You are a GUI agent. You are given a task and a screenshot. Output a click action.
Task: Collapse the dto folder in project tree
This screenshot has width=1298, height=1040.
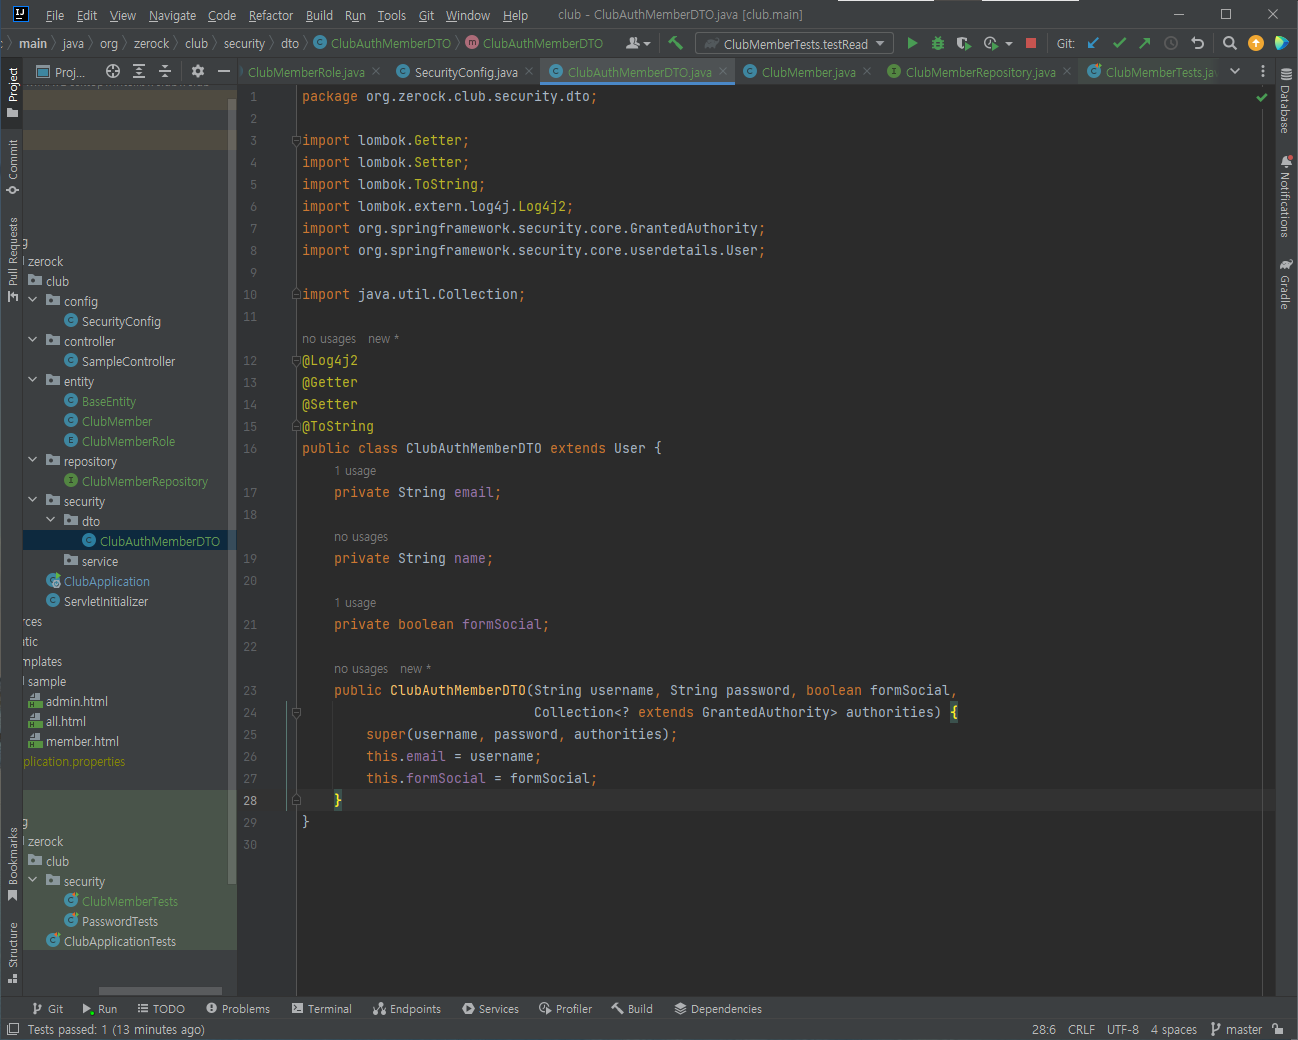tap(51, 520)
